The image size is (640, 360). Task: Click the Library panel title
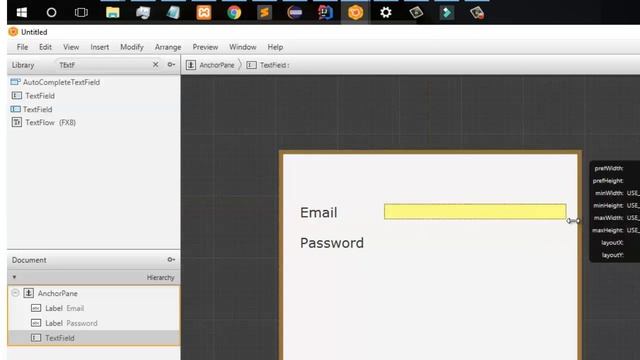[x=23, y=65]
